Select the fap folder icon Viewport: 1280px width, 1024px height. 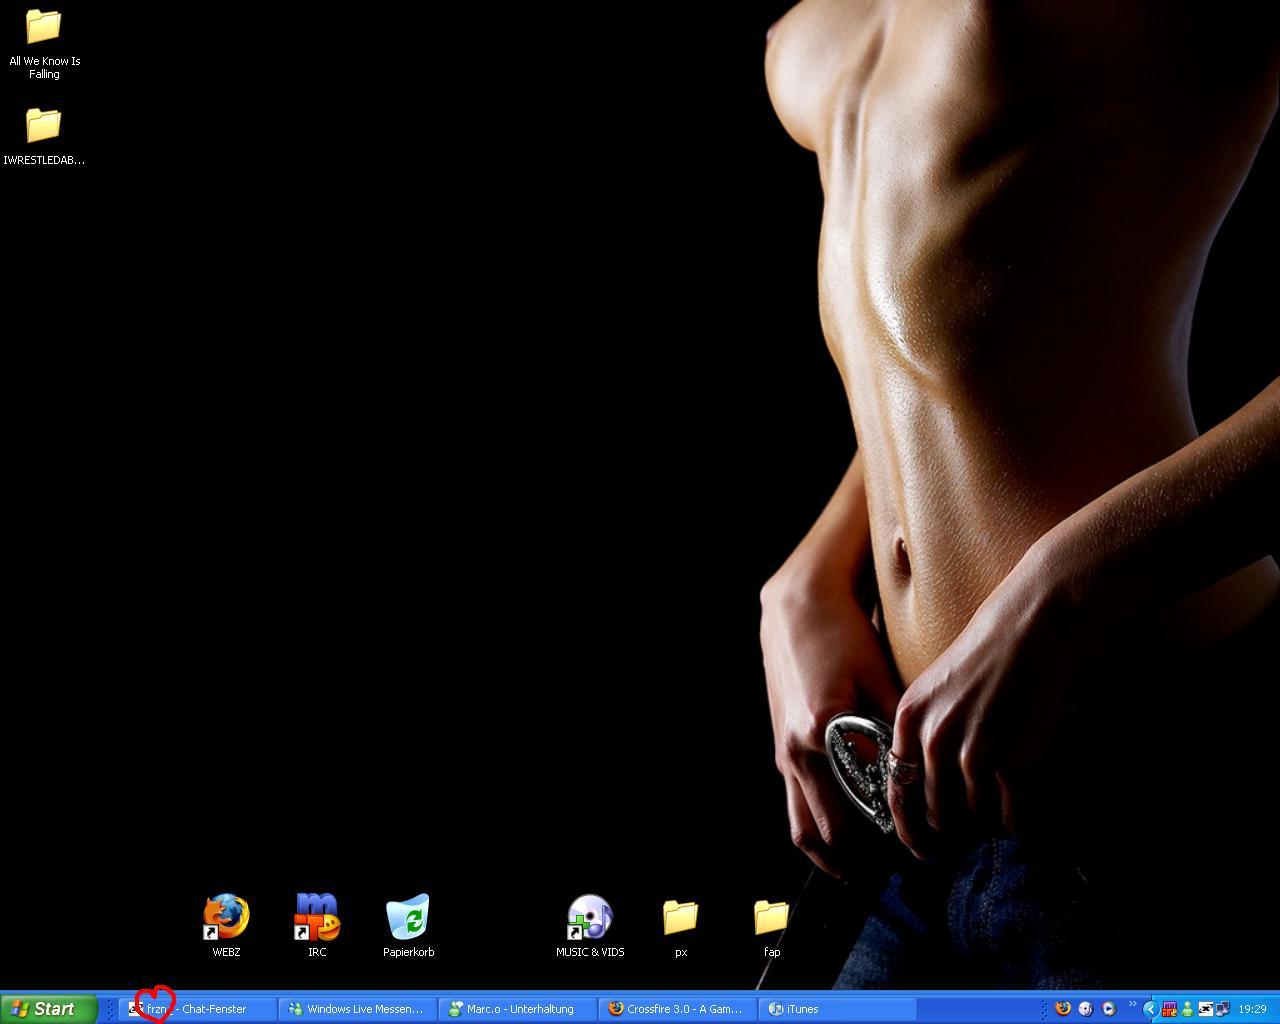[x=772, y=928]
